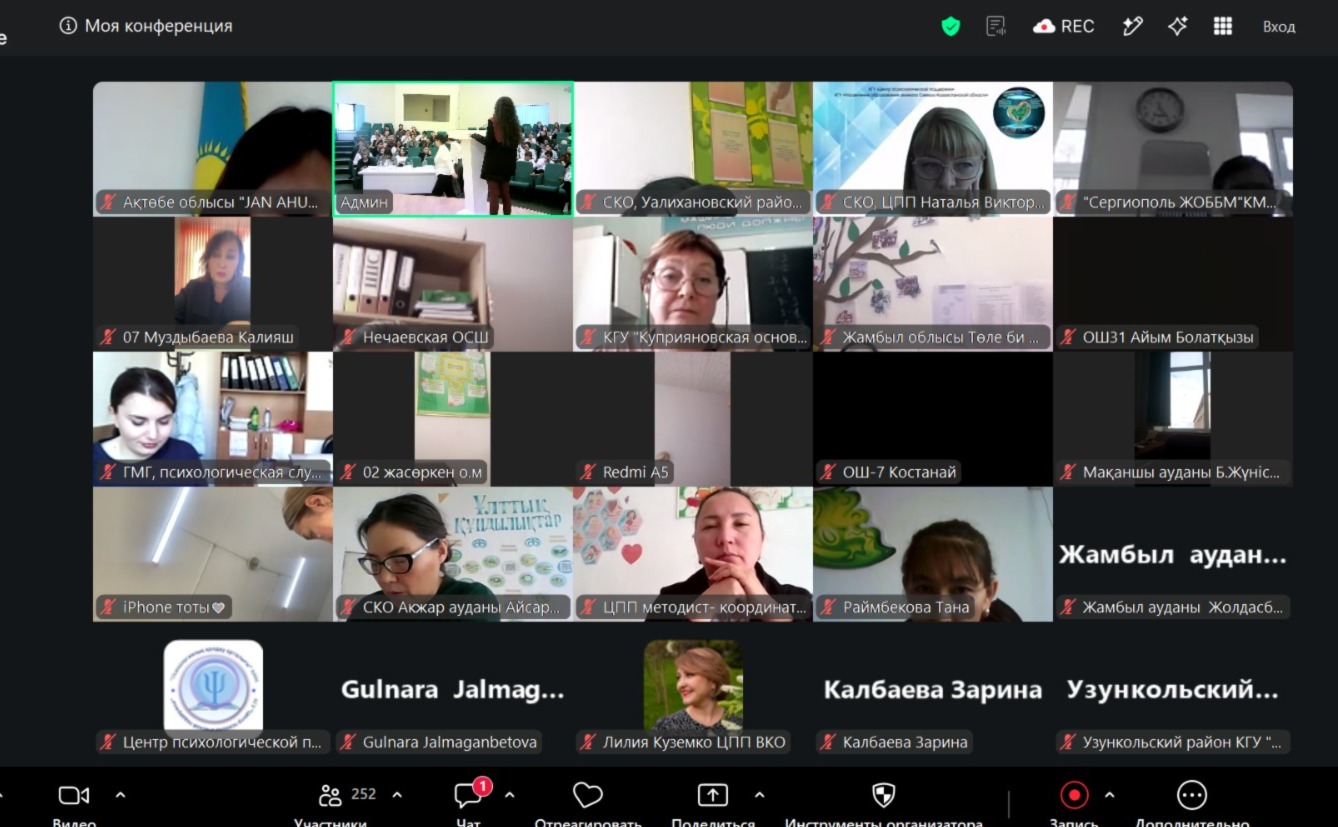Open the recording options arrow
This screenshot has height=827, width=1338.
click(1109, 795)
